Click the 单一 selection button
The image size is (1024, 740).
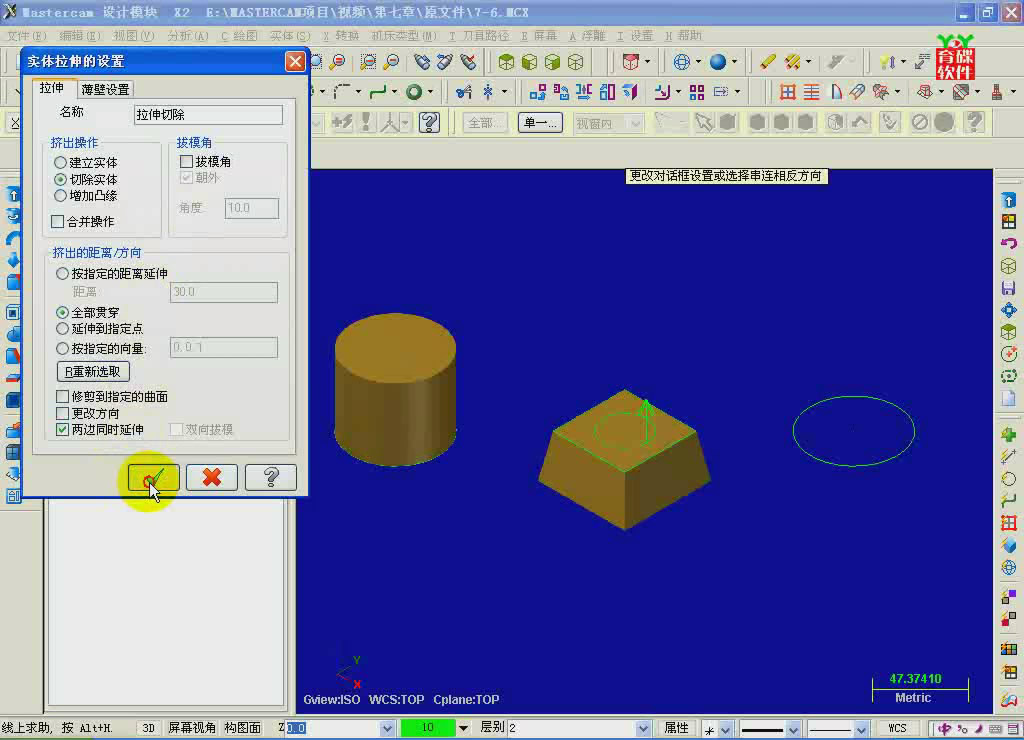[x=541, y=122]
